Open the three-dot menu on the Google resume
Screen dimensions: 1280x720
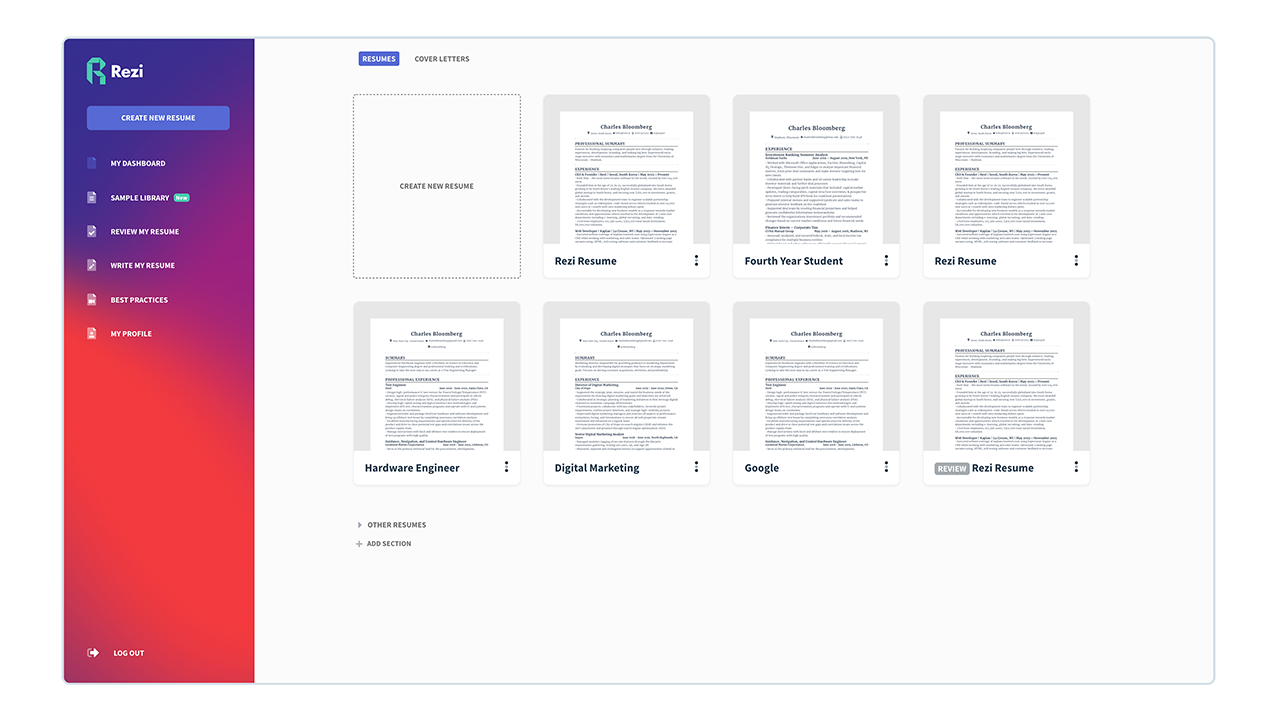[886, 467]
